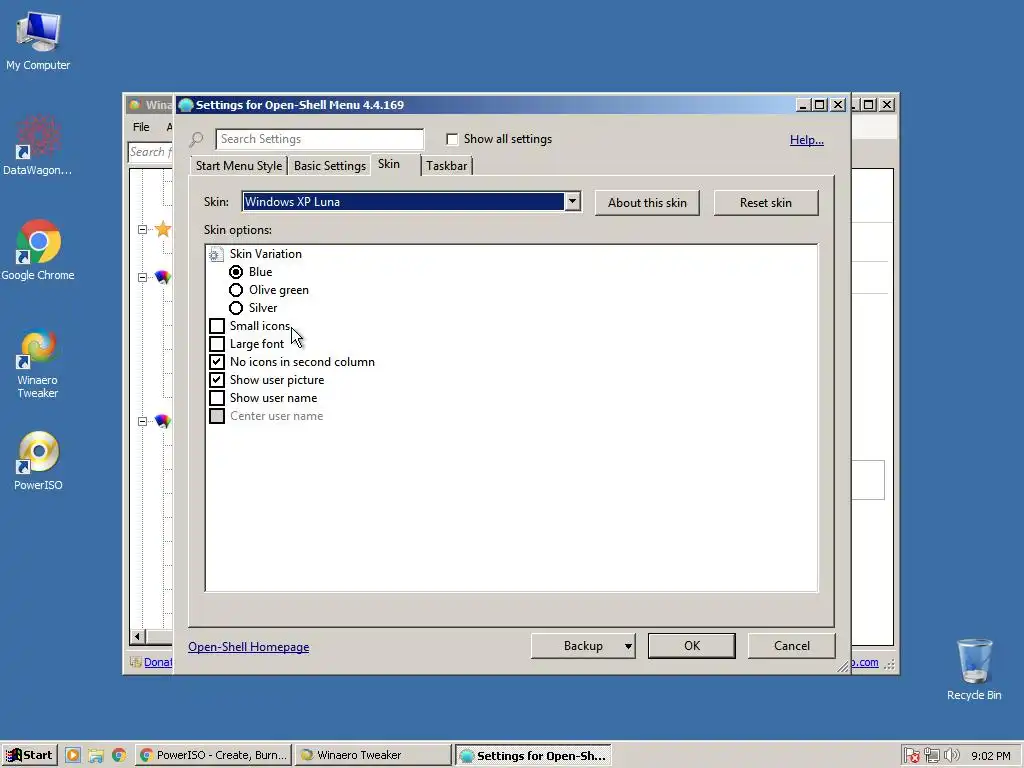Screen dimensions: 1024x768
Task: Uncheck No icons in second column
Action: [x=217, y=362]
